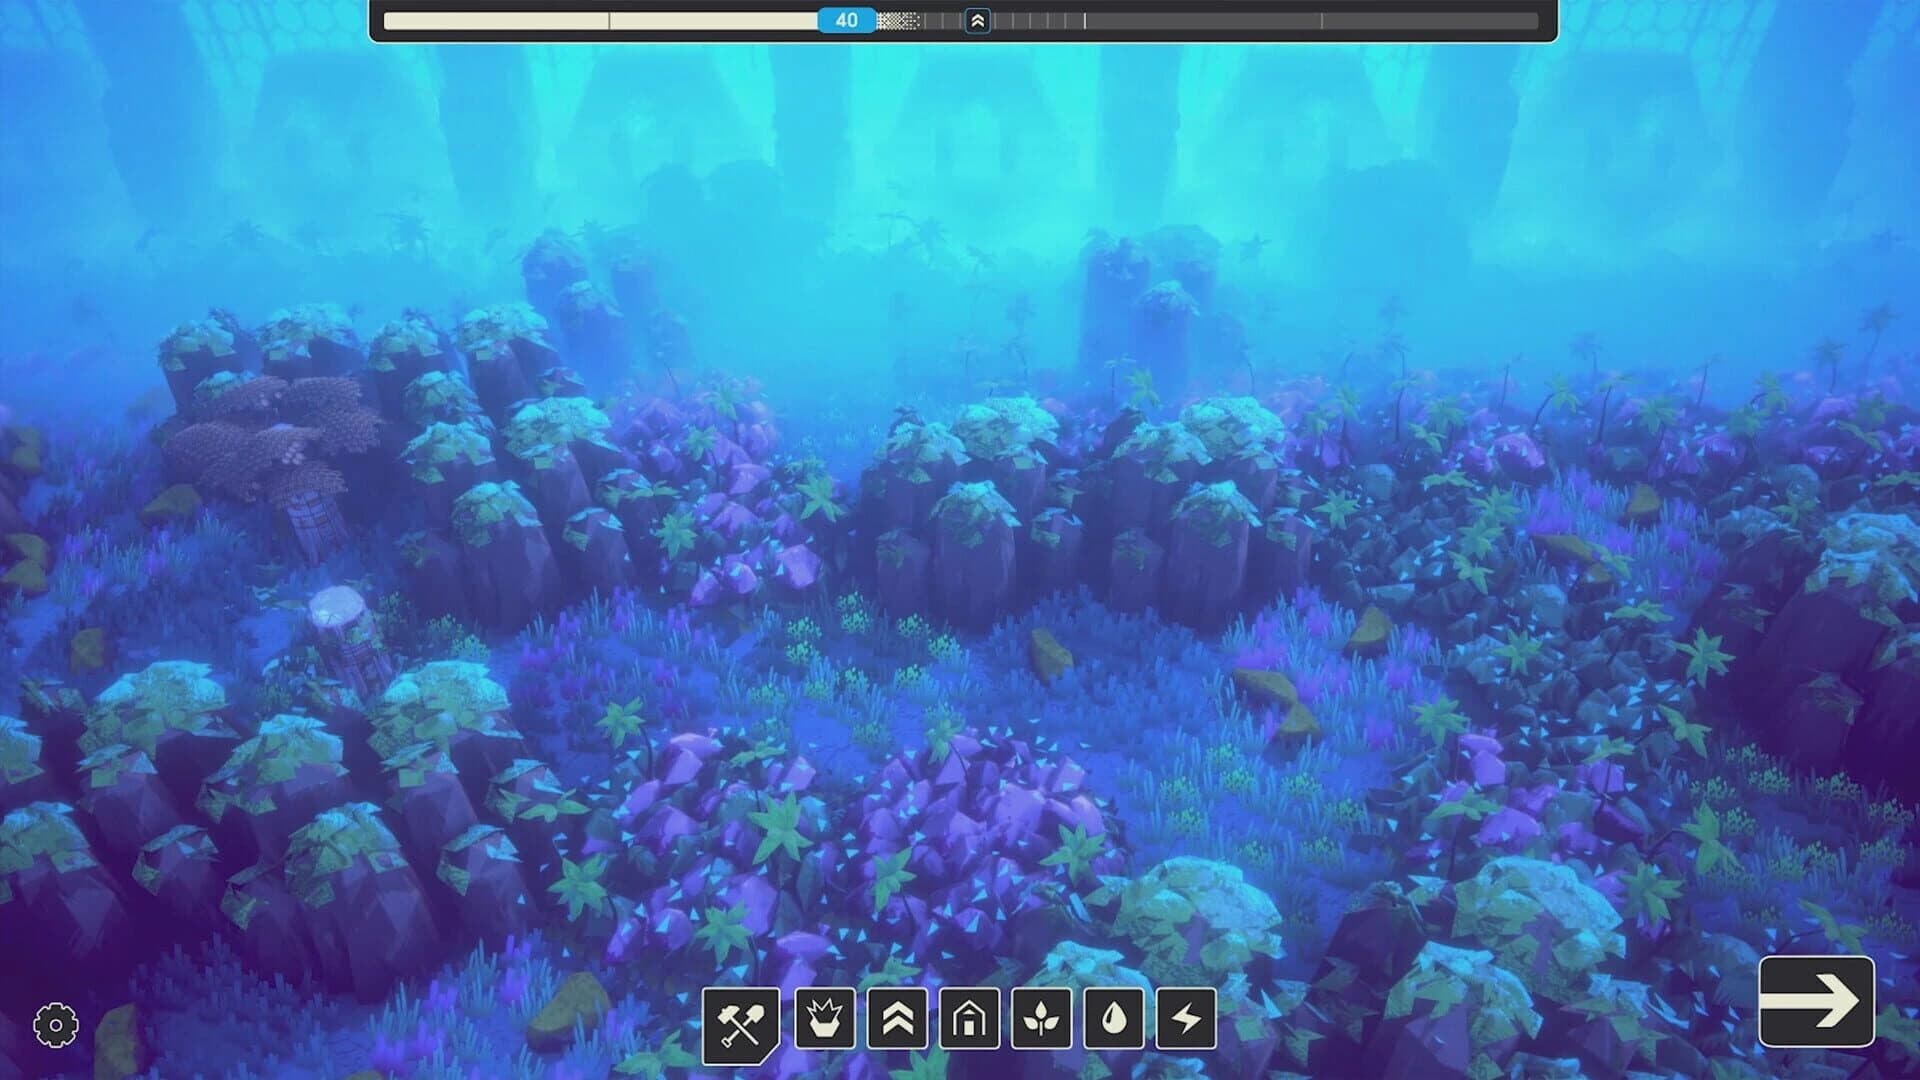The image size is (1920, 1080).
Task: Click the dotted segment on the progress bar
Action: [x=897, y=19]
